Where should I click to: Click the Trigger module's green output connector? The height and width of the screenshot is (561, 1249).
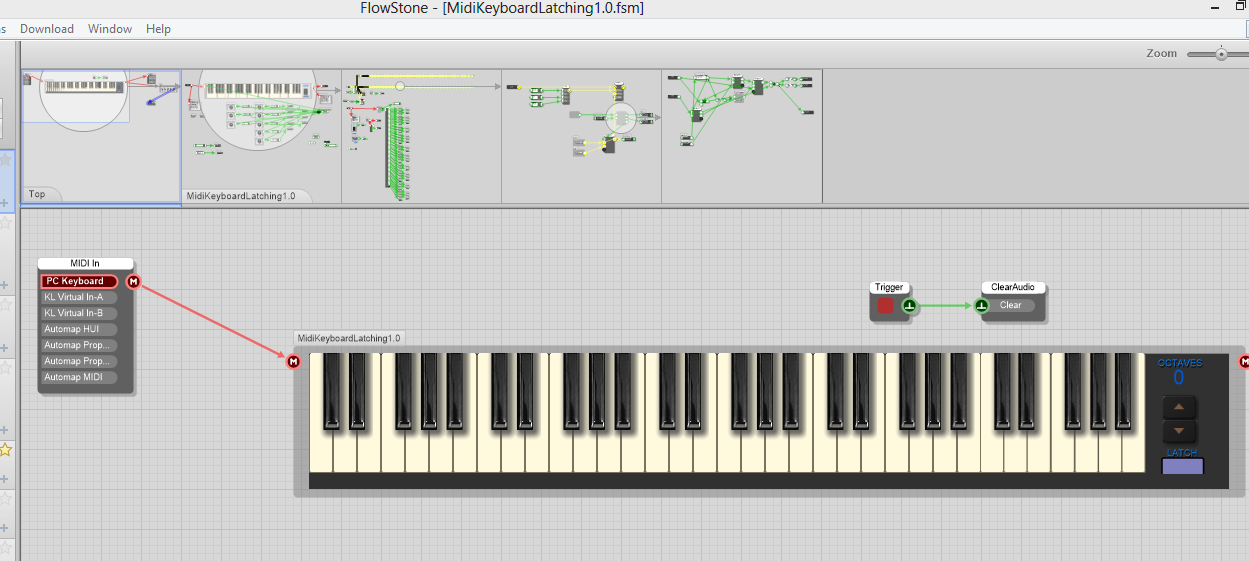[909, 306]
